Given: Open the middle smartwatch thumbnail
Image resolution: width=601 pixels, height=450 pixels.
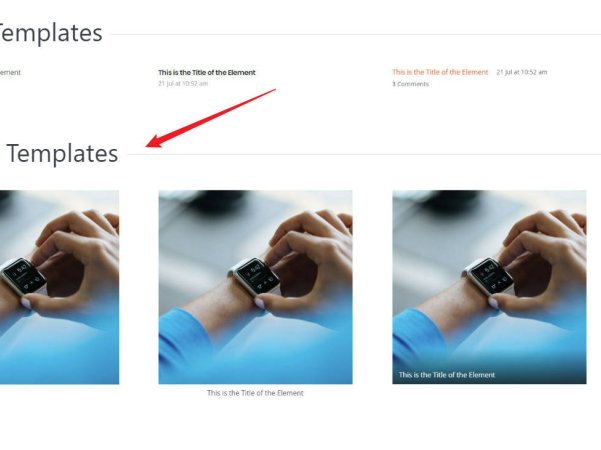Looking at the screenshot, I should click(255, 287).
